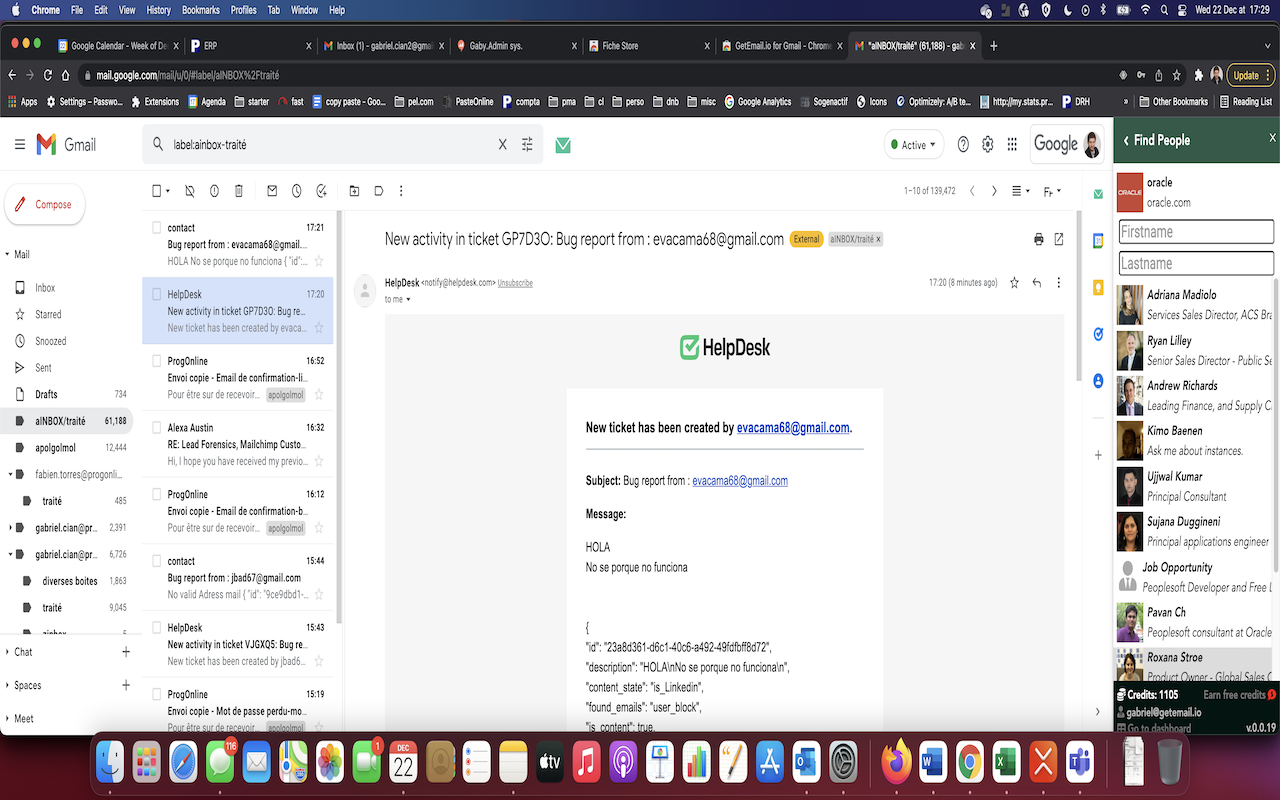The image size is (1280, 800).
Task: Open the Bookmarks menu in the menu bar
Action: pos(202,10)
